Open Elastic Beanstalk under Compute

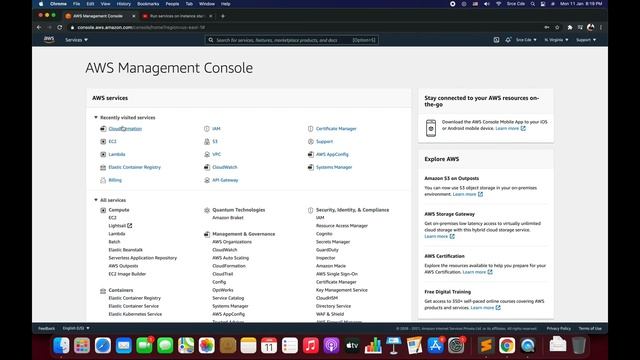point(126,250)
